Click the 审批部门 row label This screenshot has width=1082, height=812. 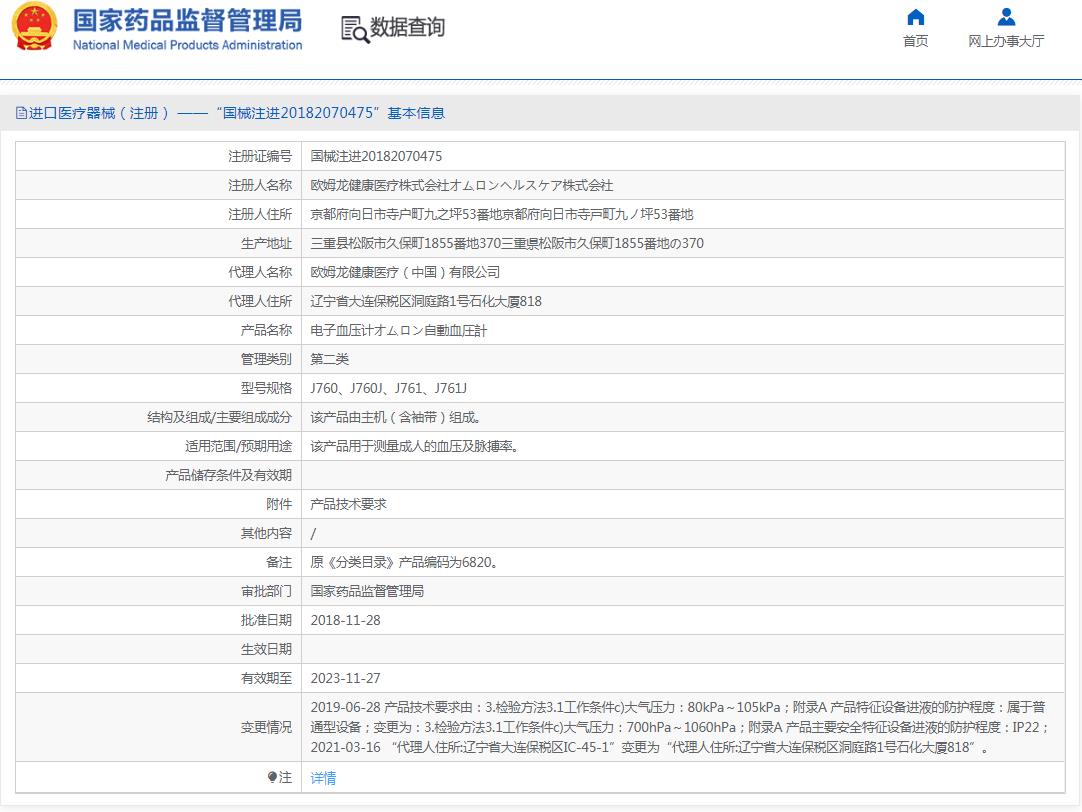point(266,591)
